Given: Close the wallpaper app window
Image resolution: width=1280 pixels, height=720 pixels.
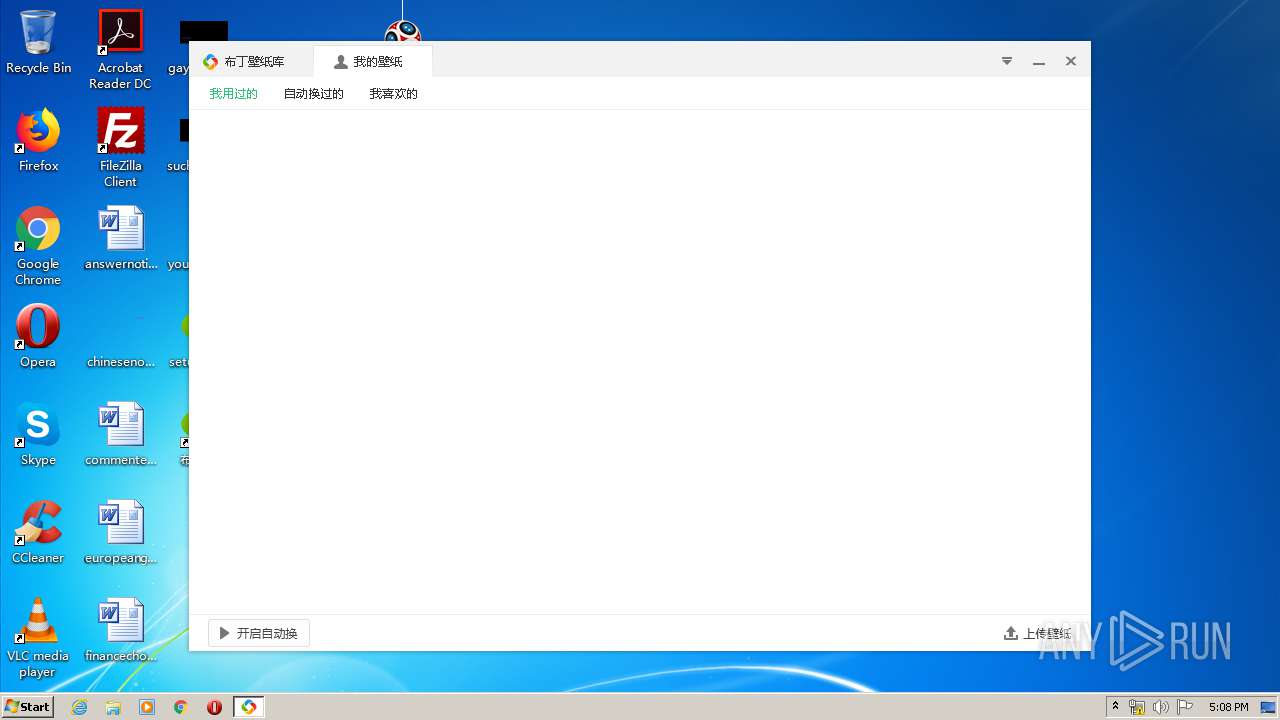Looking at the screenshot, I should [x=1071, y=61].
